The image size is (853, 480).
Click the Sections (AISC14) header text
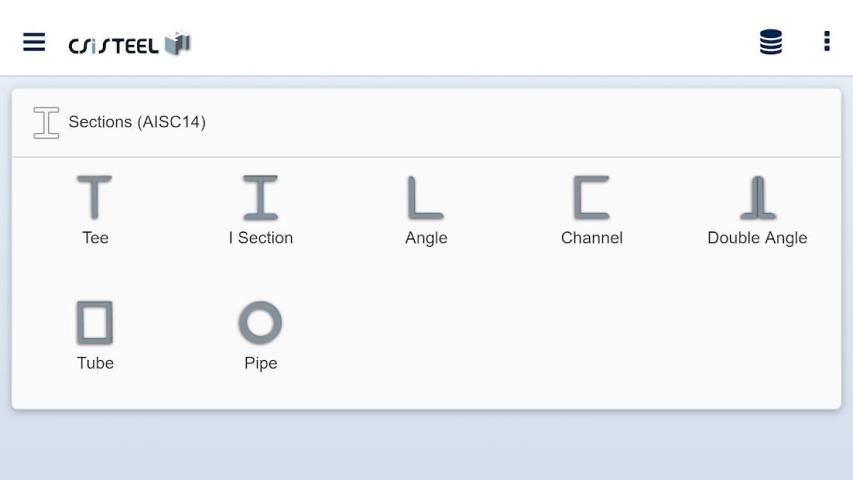137,122
